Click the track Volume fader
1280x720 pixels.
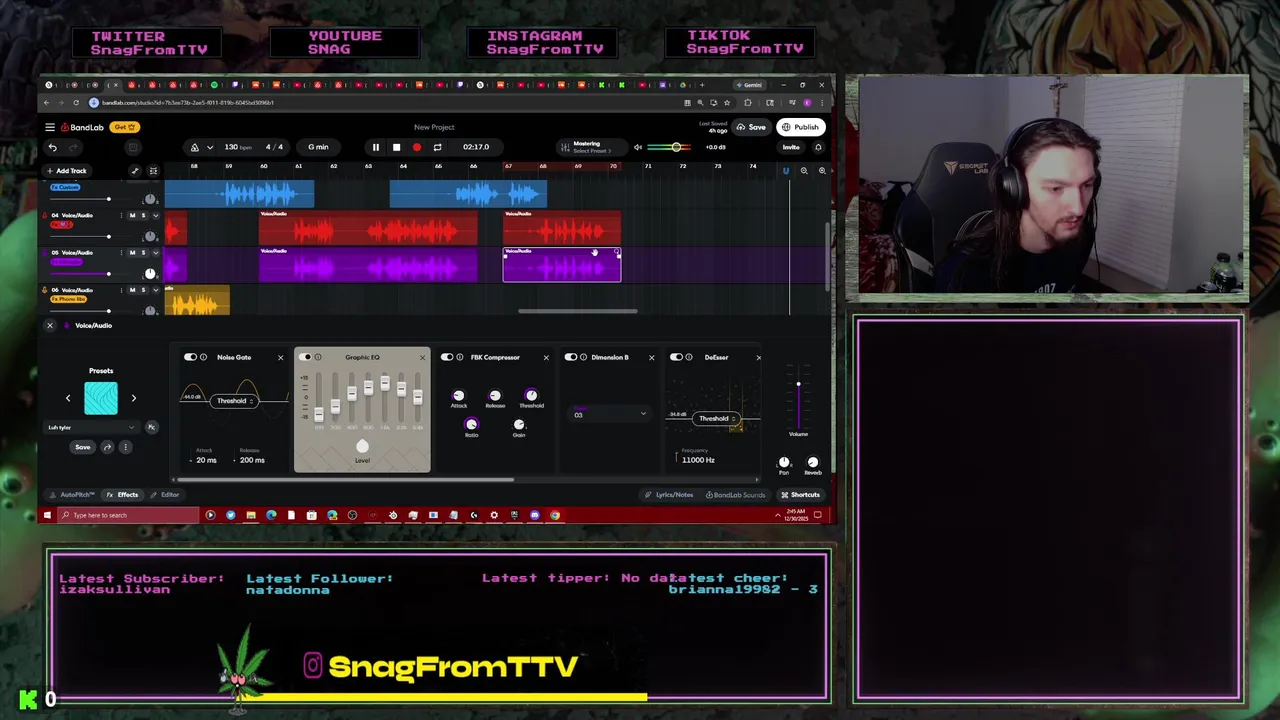[x=798, y=384]
